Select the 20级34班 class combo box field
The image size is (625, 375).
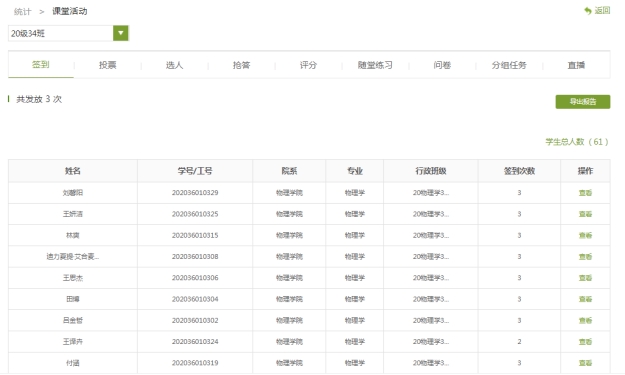tap(68, 33)
